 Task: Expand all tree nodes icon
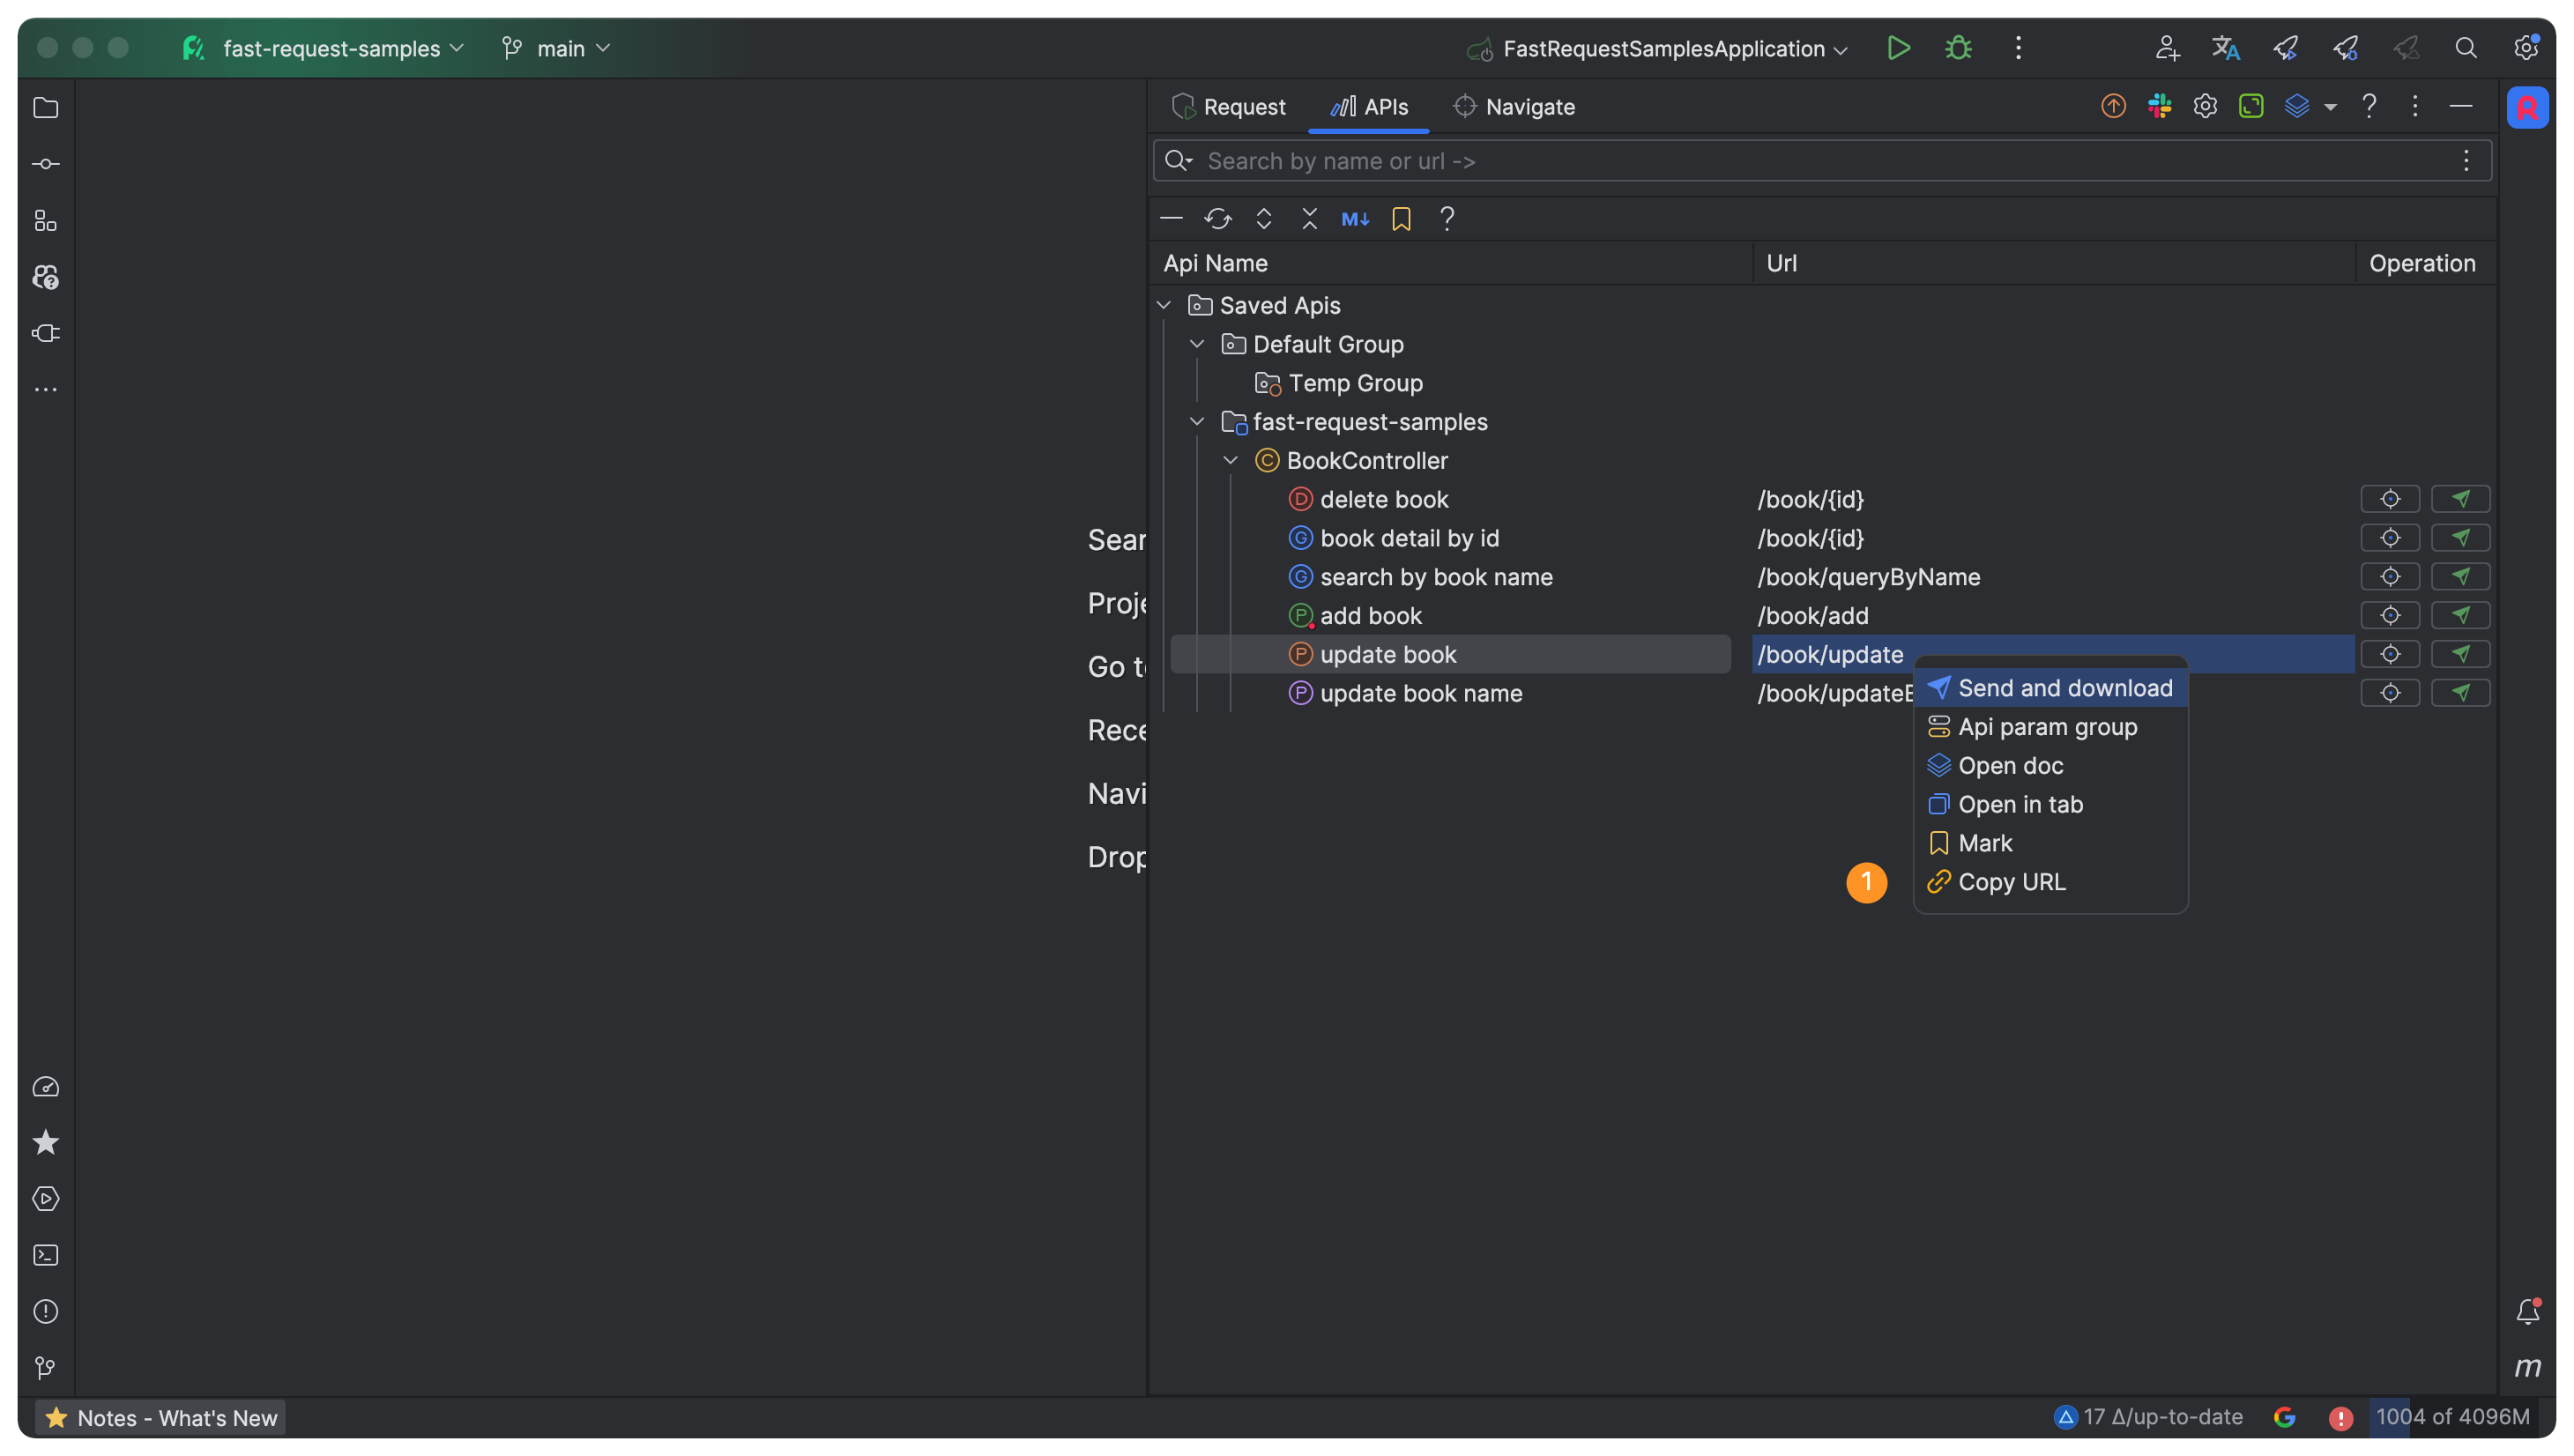[x=1263, y=219]
